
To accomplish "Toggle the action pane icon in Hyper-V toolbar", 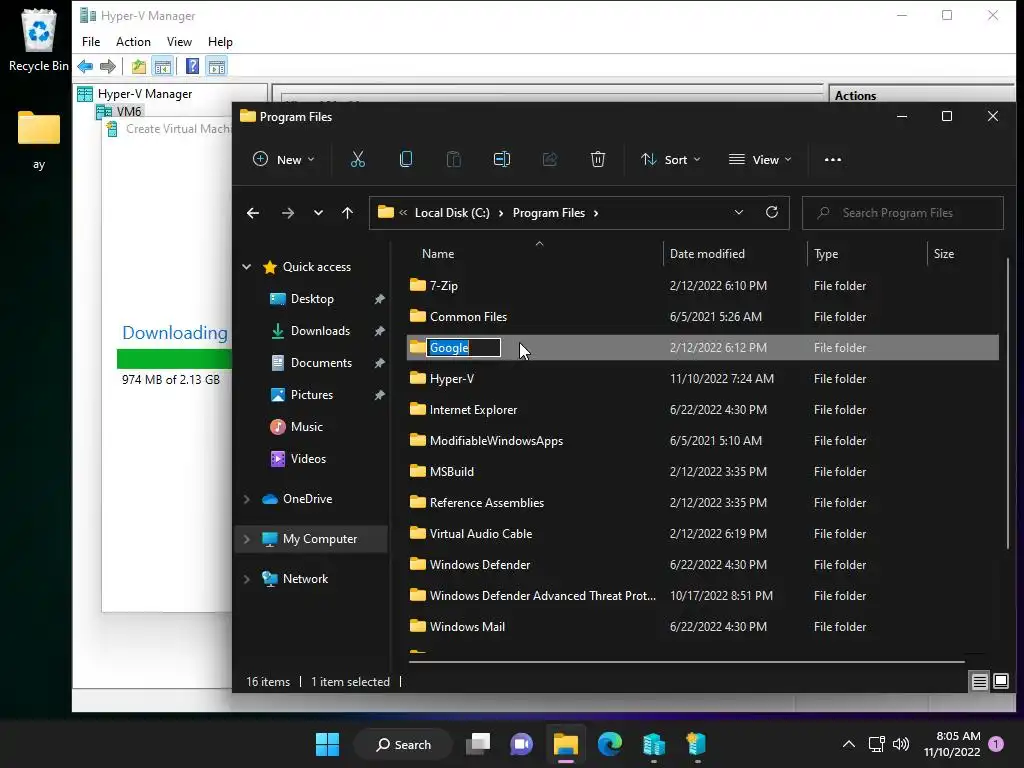I will pyautogui.click(x=217, y=66).
